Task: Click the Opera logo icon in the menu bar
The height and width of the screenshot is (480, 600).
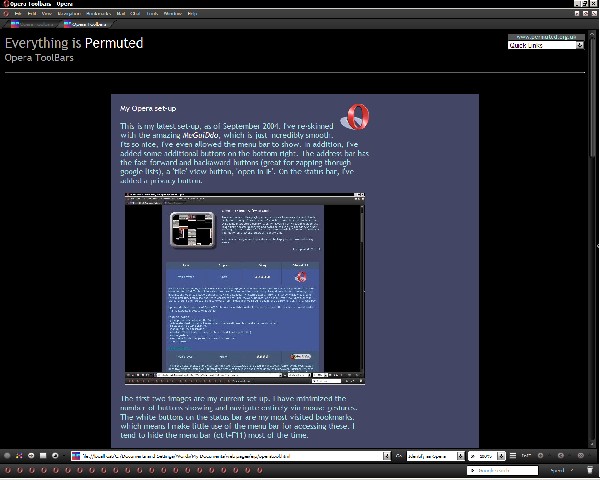Action: tap(5, 14)
